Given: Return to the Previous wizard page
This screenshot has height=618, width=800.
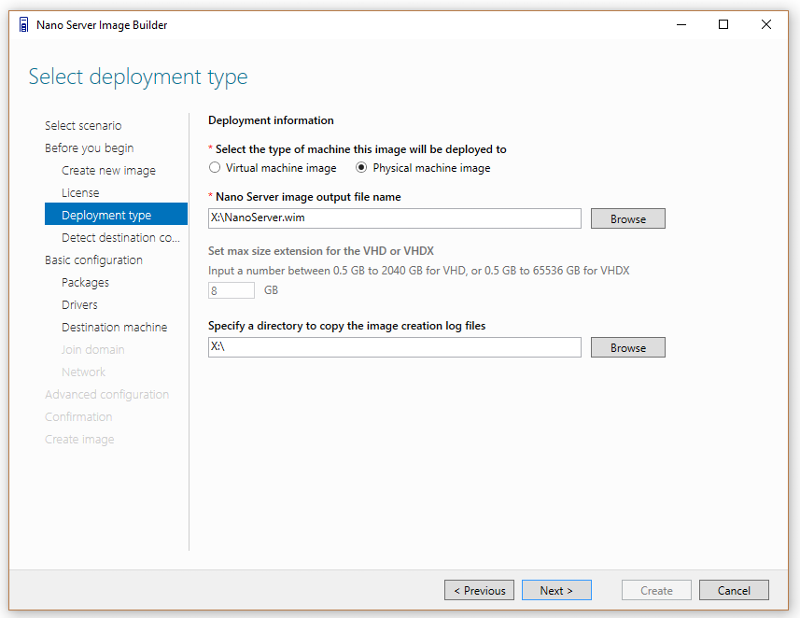Looking at the screenshot, I should (479, 590).
